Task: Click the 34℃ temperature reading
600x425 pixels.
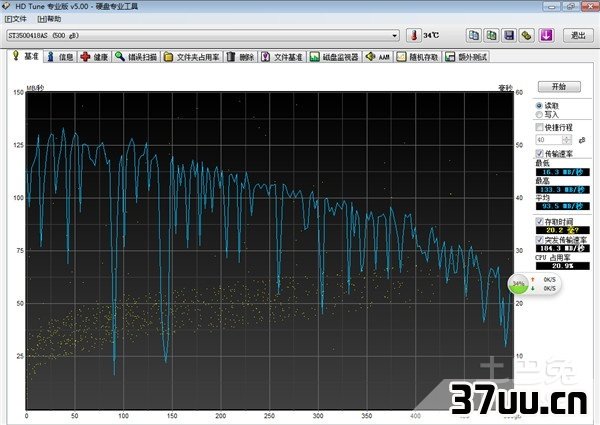Action: click(431, 36)
